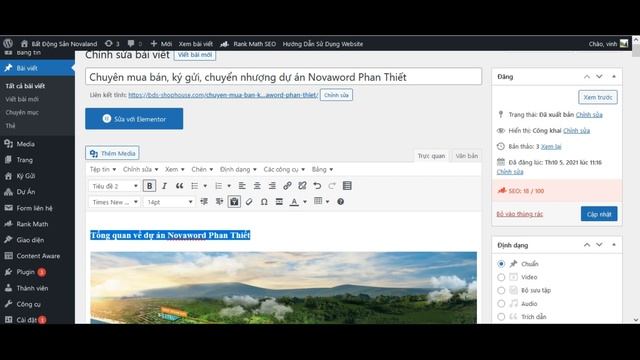Open the post permalink URL
640x360 pixels.
(x=223, y=95)
